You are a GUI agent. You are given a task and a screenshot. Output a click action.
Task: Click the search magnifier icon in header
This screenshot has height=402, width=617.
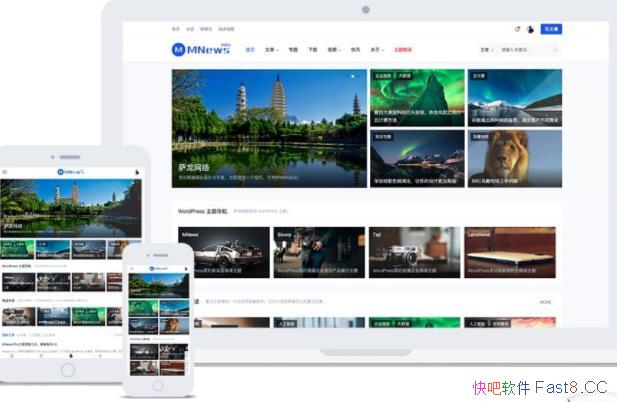[556, 49]
